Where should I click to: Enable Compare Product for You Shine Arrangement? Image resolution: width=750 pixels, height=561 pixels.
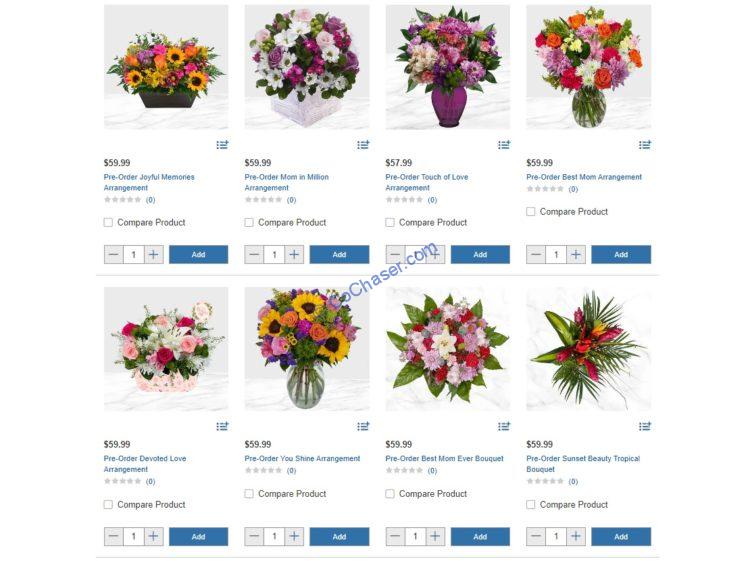coord(249,494)
